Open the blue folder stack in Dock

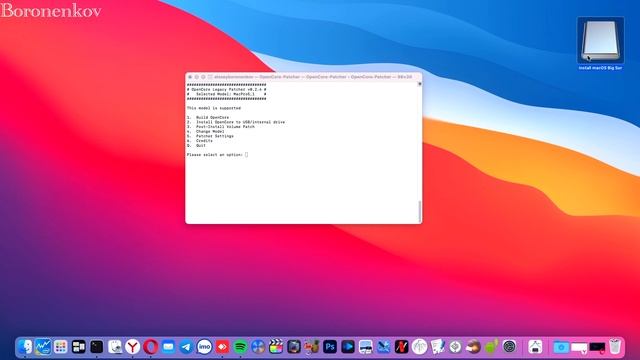pyautogui.click(x=561, y=347)
